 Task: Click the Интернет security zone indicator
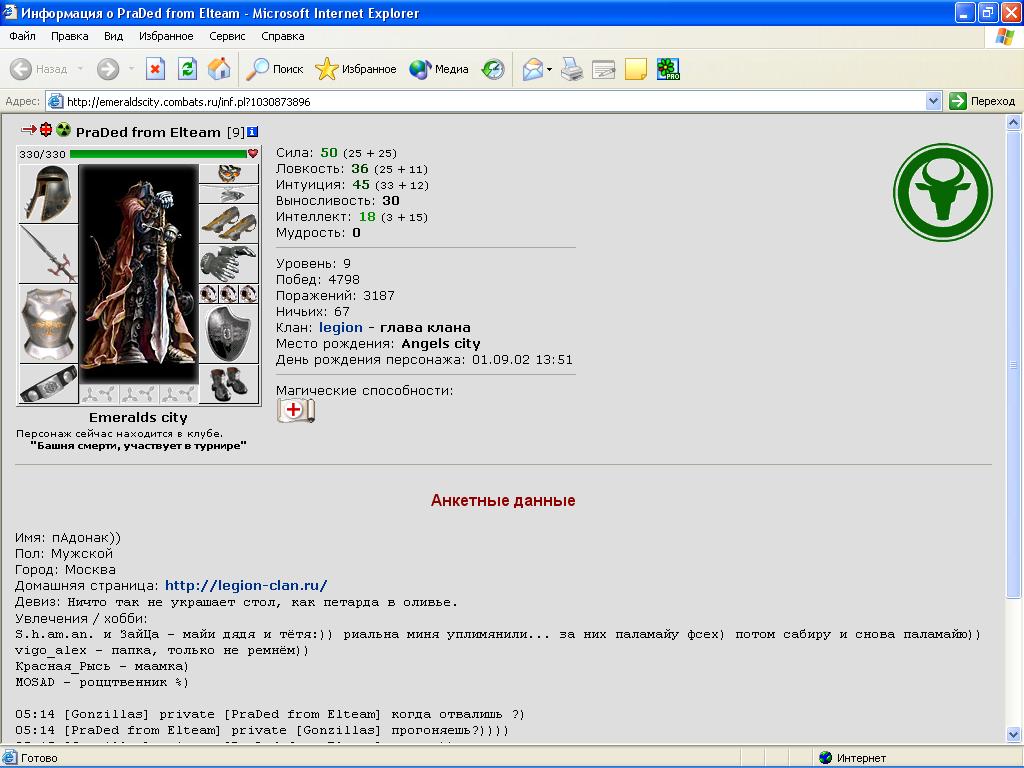point(852,758)
